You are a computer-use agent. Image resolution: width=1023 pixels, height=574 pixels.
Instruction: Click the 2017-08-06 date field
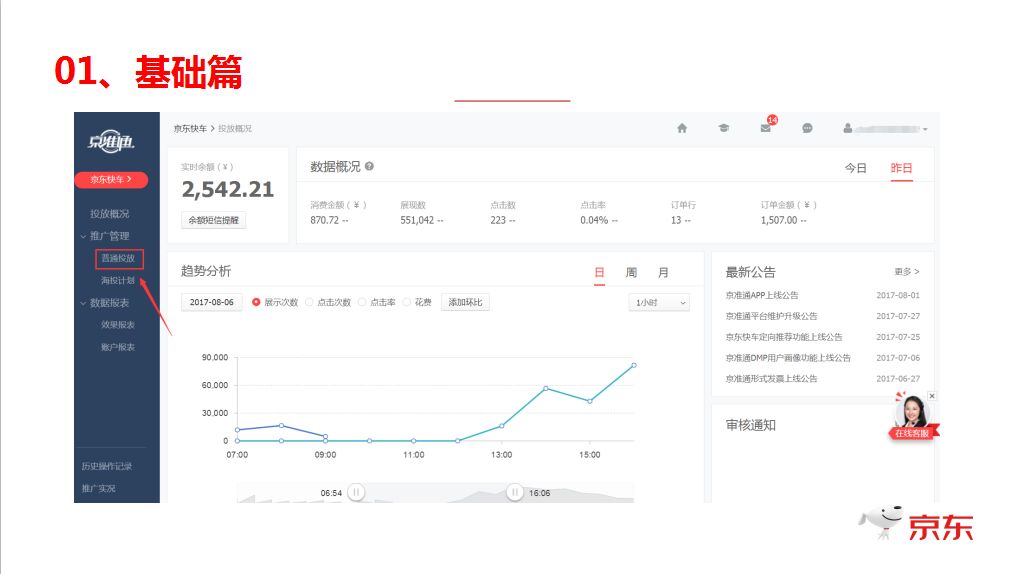click(211, 302)
